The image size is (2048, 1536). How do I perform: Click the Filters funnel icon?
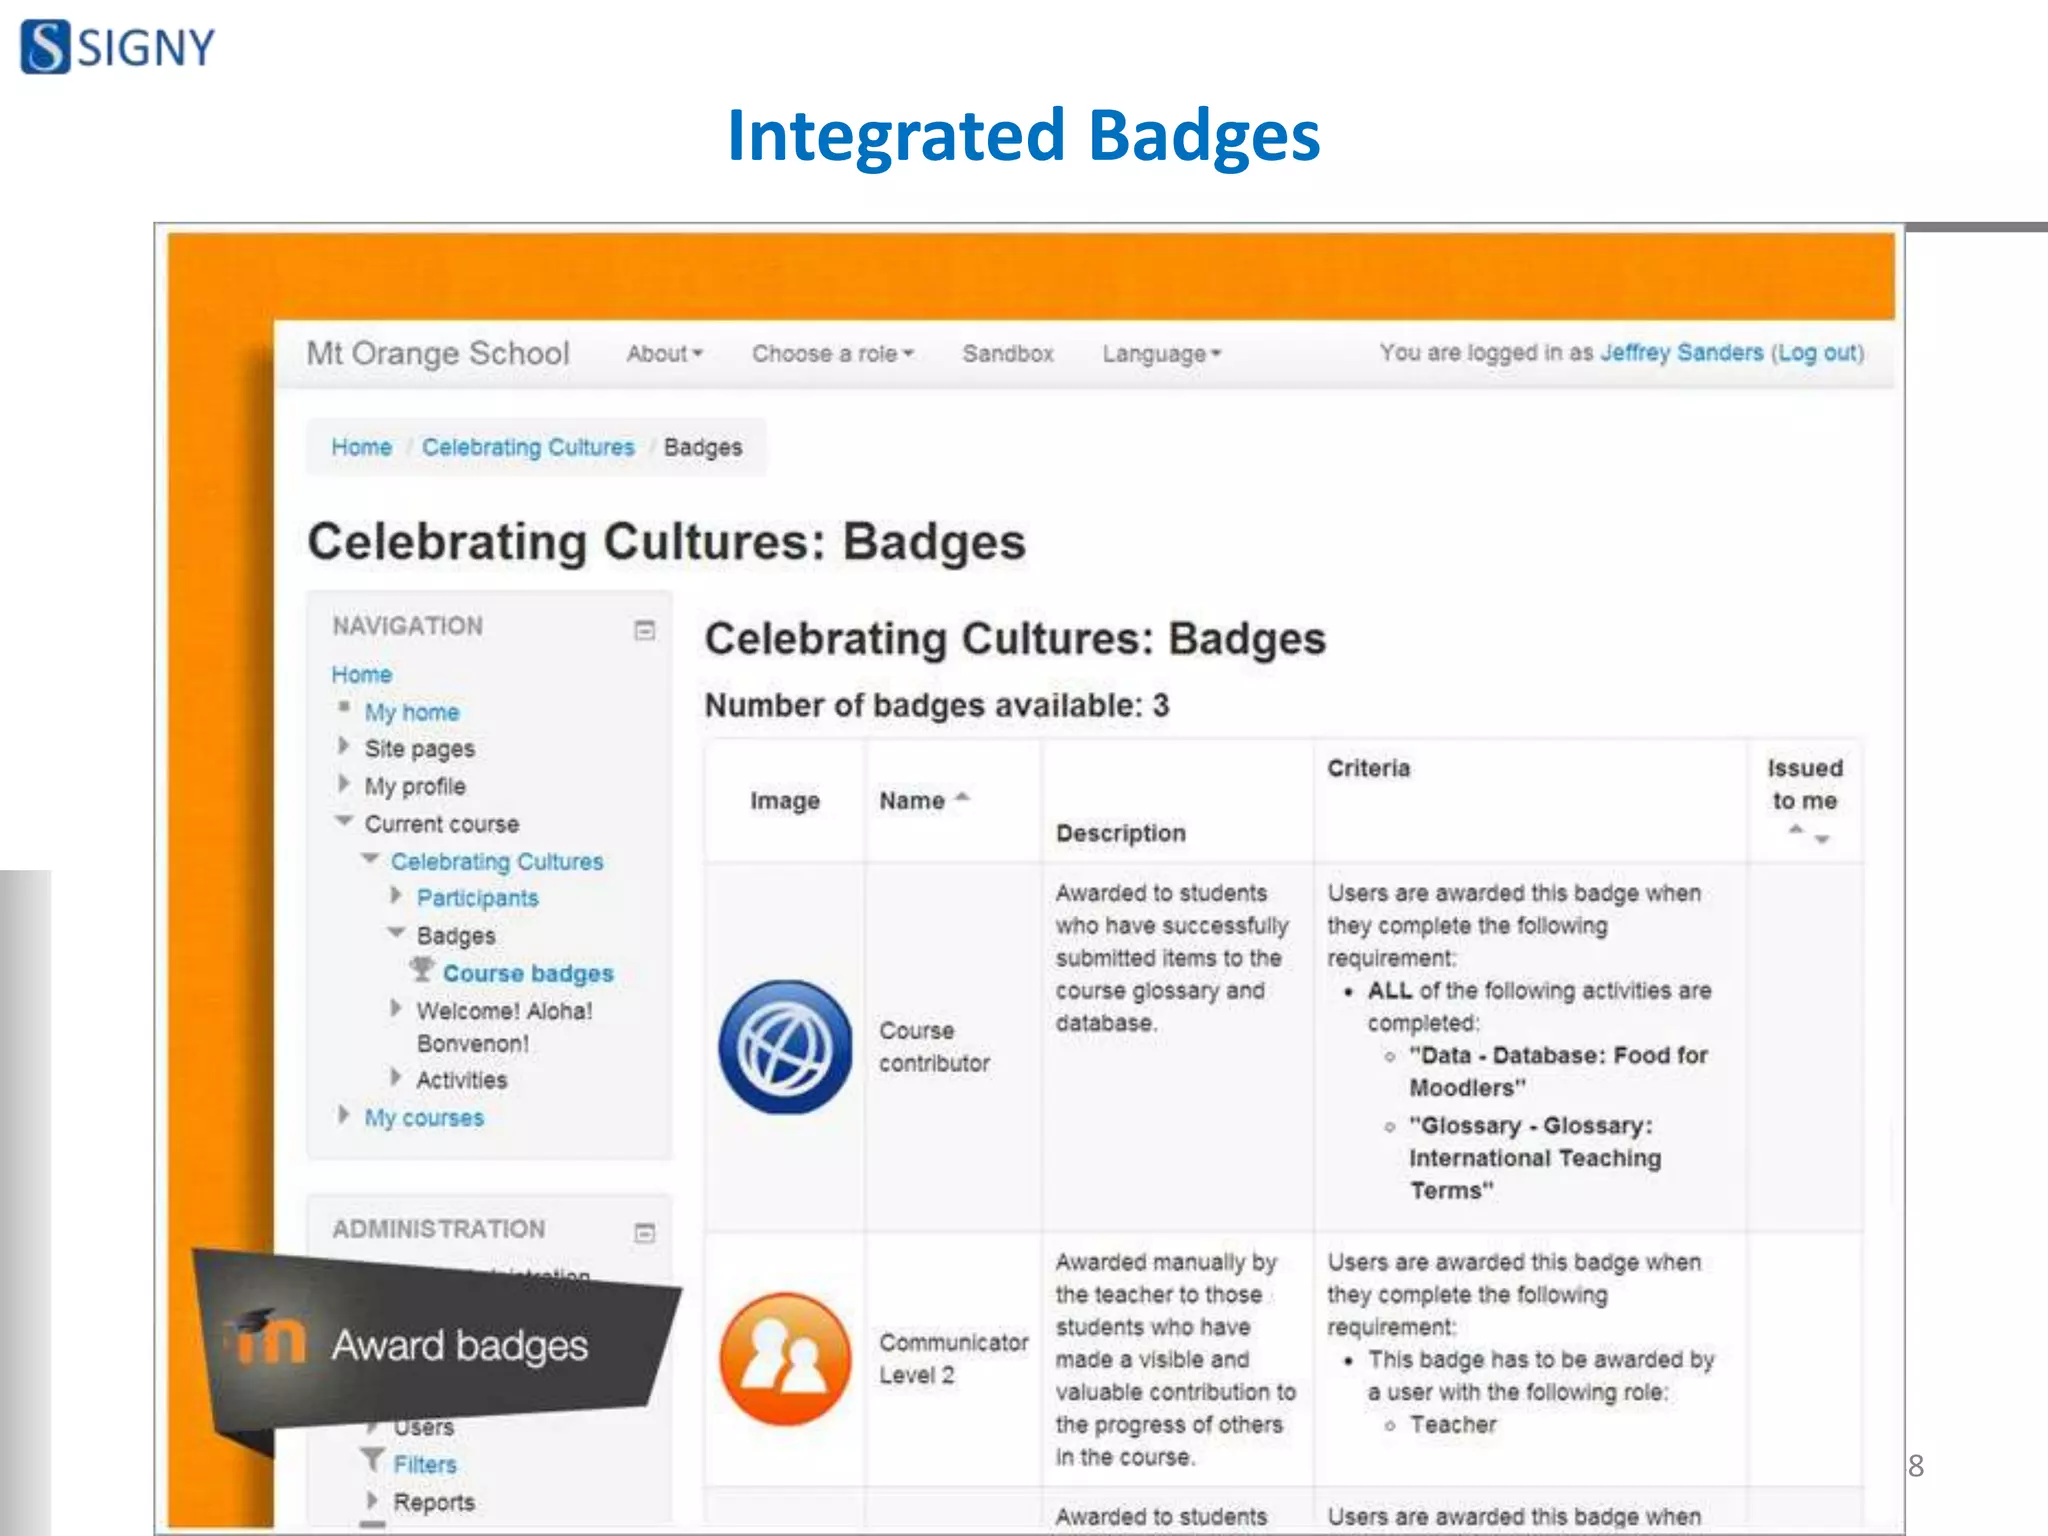pyautogui.click(x=372, y=1461)
